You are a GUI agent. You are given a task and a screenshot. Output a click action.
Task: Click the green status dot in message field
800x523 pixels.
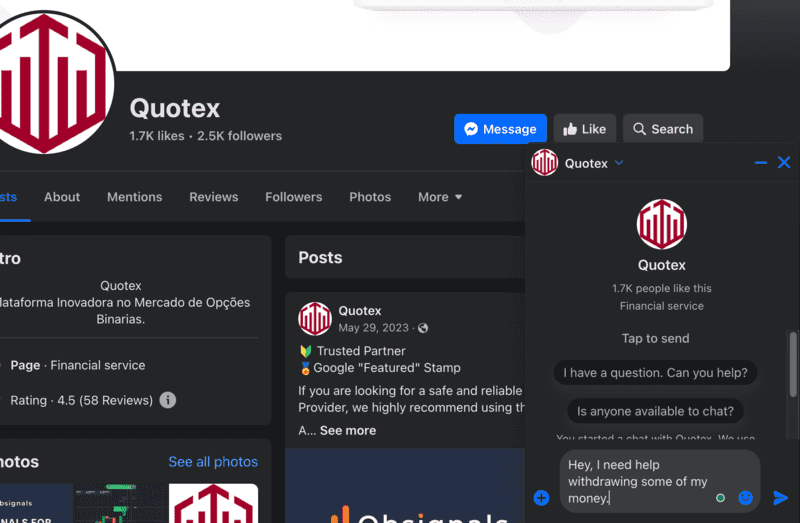720,498
